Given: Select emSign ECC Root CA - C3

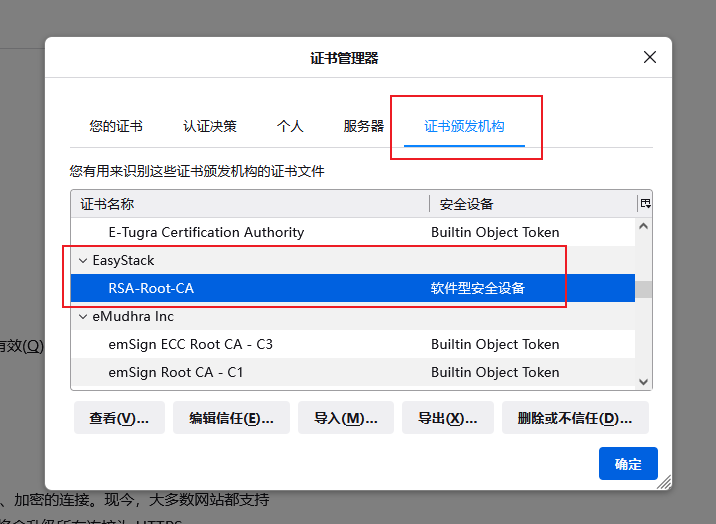Looking at the screenshot, I should point(190,344).
